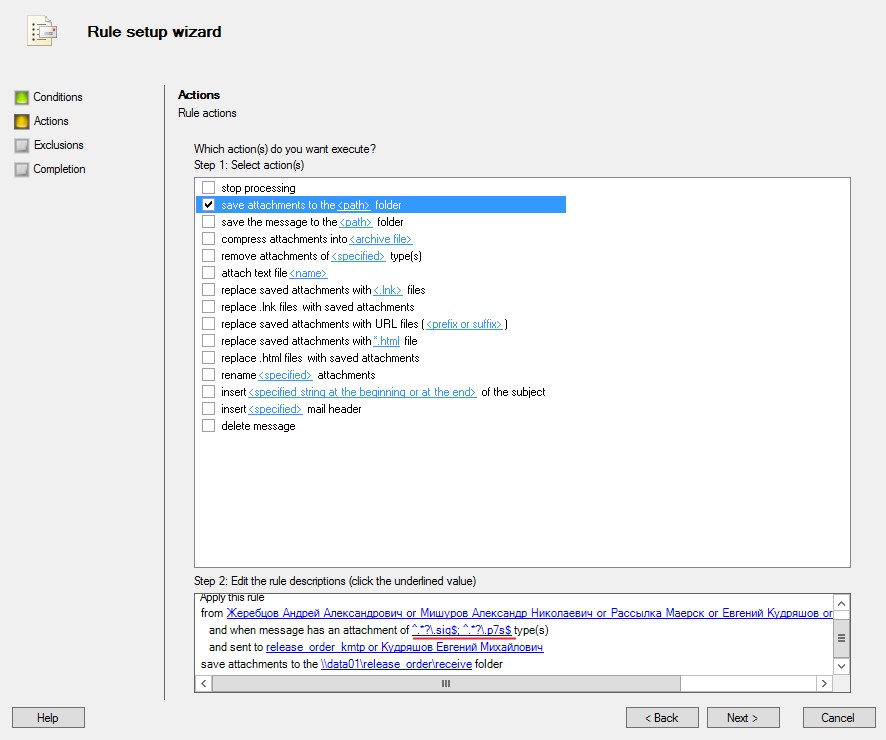Click the Rule setup wizard header icon
This screenshot has width=886, height=740.
(x=41, y=31)
